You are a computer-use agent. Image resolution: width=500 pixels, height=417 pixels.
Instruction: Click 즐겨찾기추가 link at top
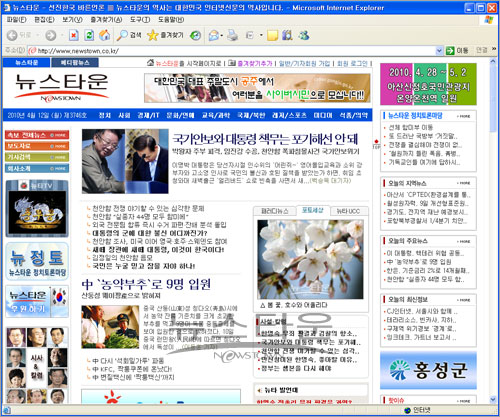click(255, 63)
